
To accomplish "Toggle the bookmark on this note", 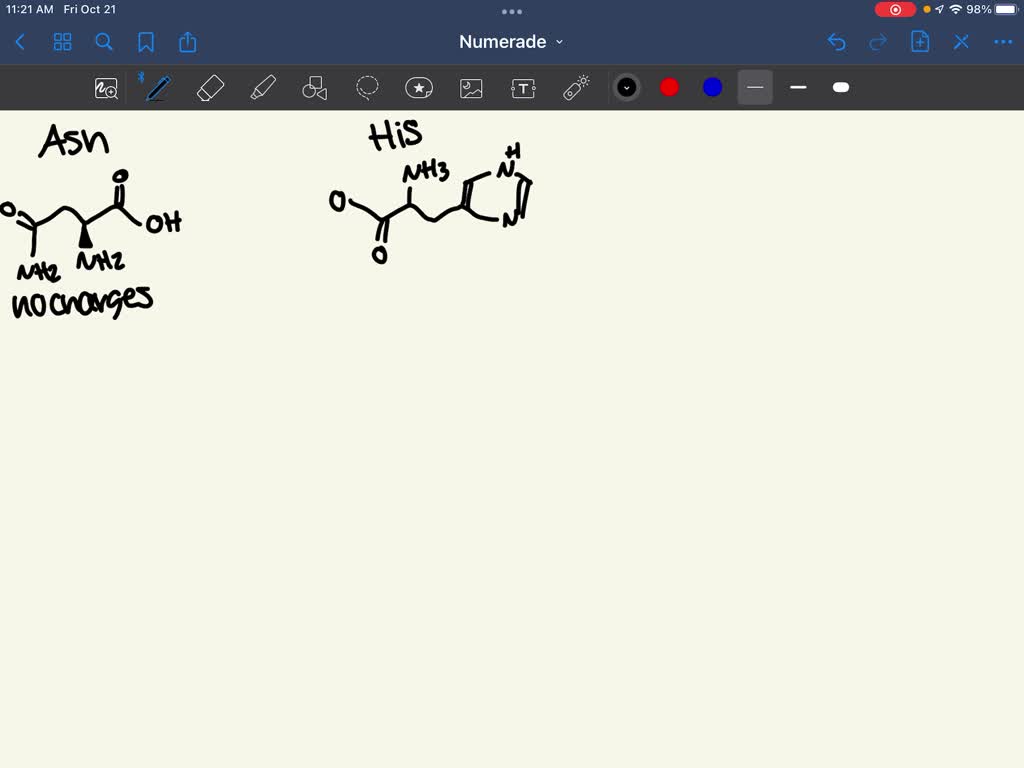I will coord(146,42).
